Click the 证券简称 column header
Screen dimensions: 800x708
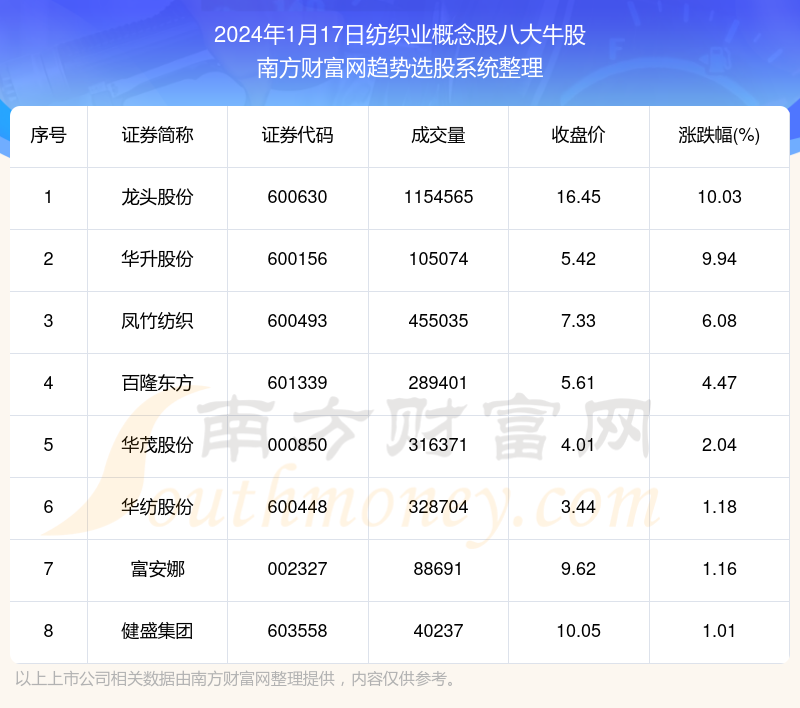(x=157, y=136)
